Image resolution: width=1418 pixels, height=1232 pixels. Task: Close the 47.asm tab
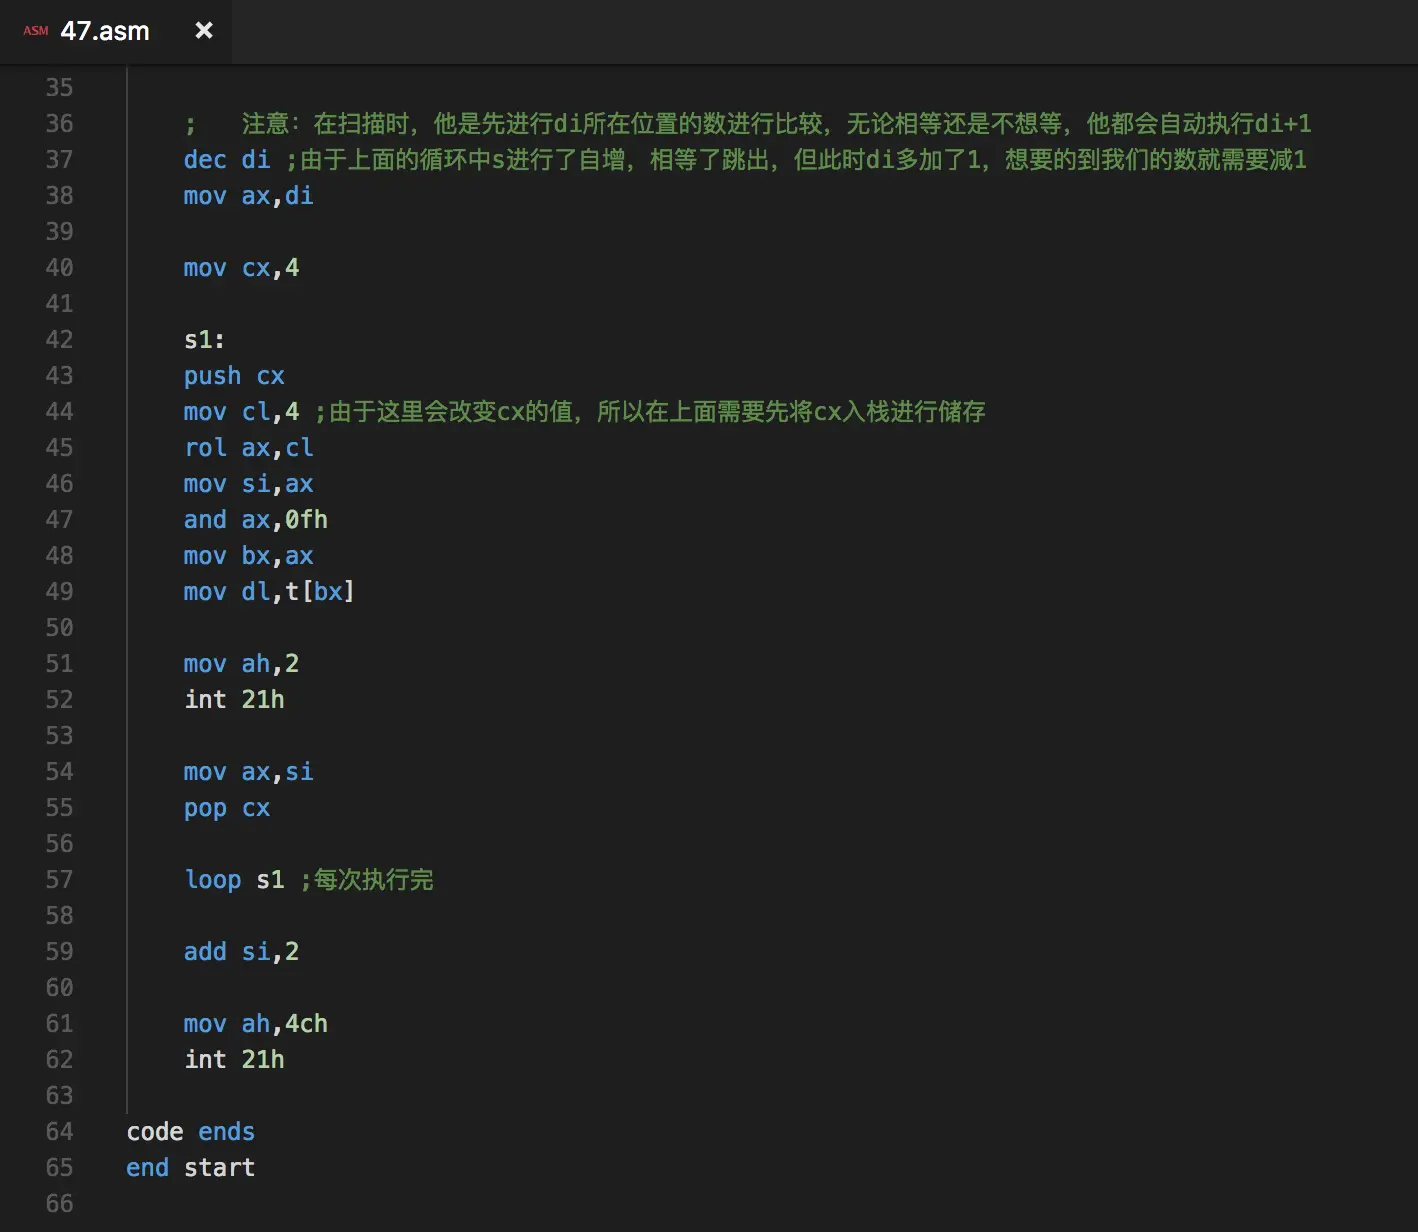[x=204, y=31]
